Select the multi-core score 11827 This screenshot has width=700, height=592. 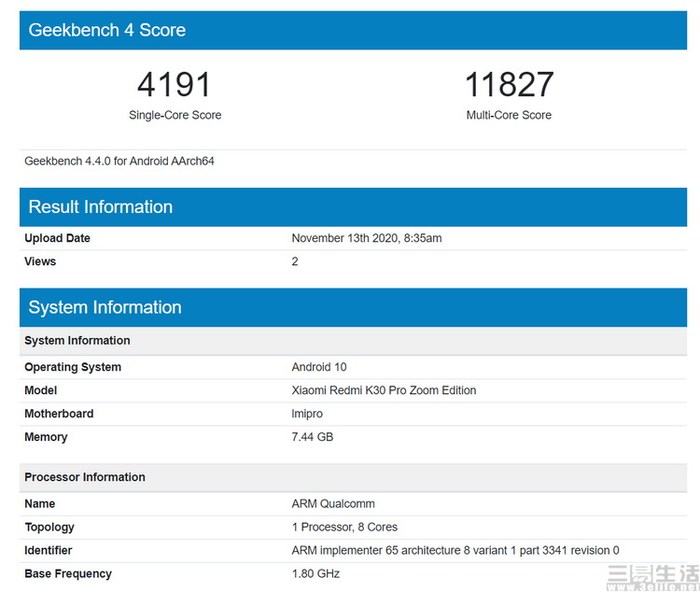click(509, 84)
